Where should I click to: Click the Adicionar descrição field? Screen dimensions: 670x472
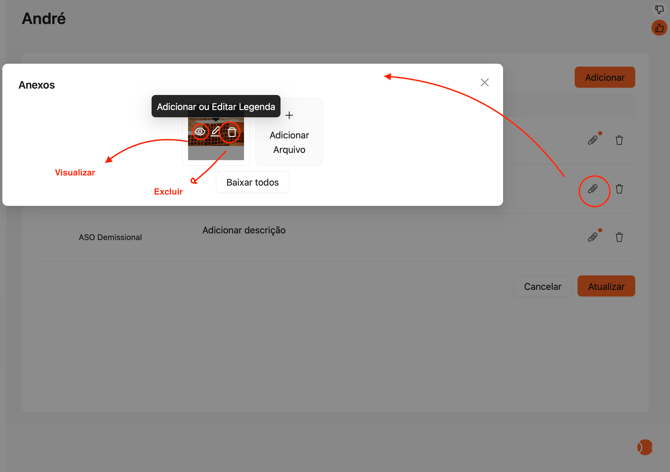point(244,230)
